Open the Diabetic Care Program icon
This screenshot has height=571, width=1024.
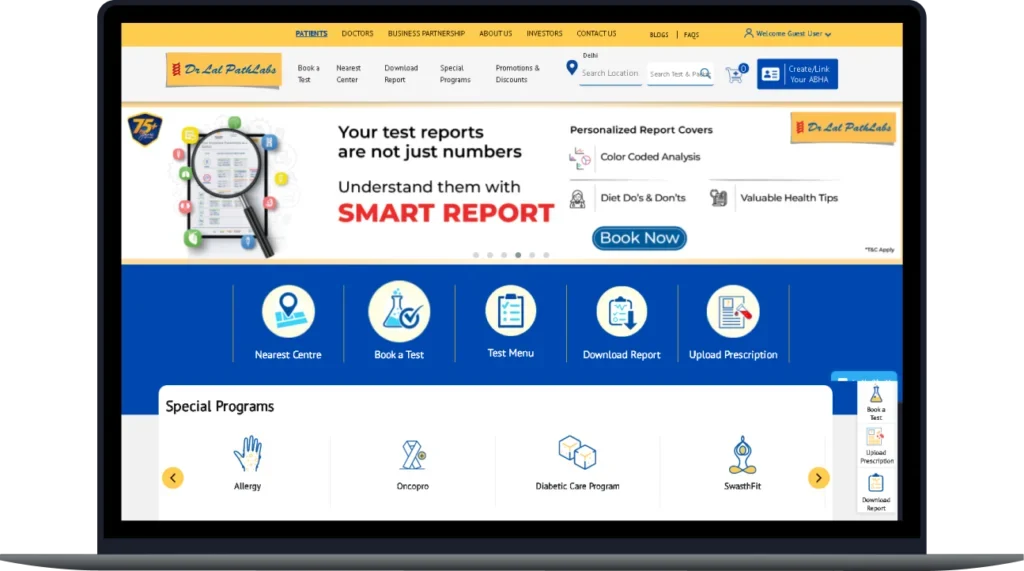pyautogui.click(x=577, y=452)
